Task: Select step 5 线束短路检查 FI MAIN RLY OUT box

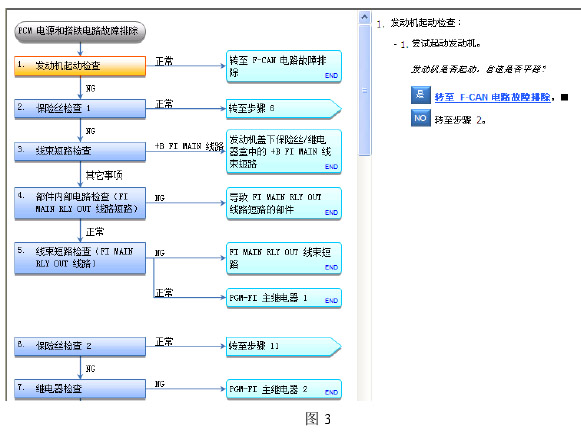Action: coord(80,258)
